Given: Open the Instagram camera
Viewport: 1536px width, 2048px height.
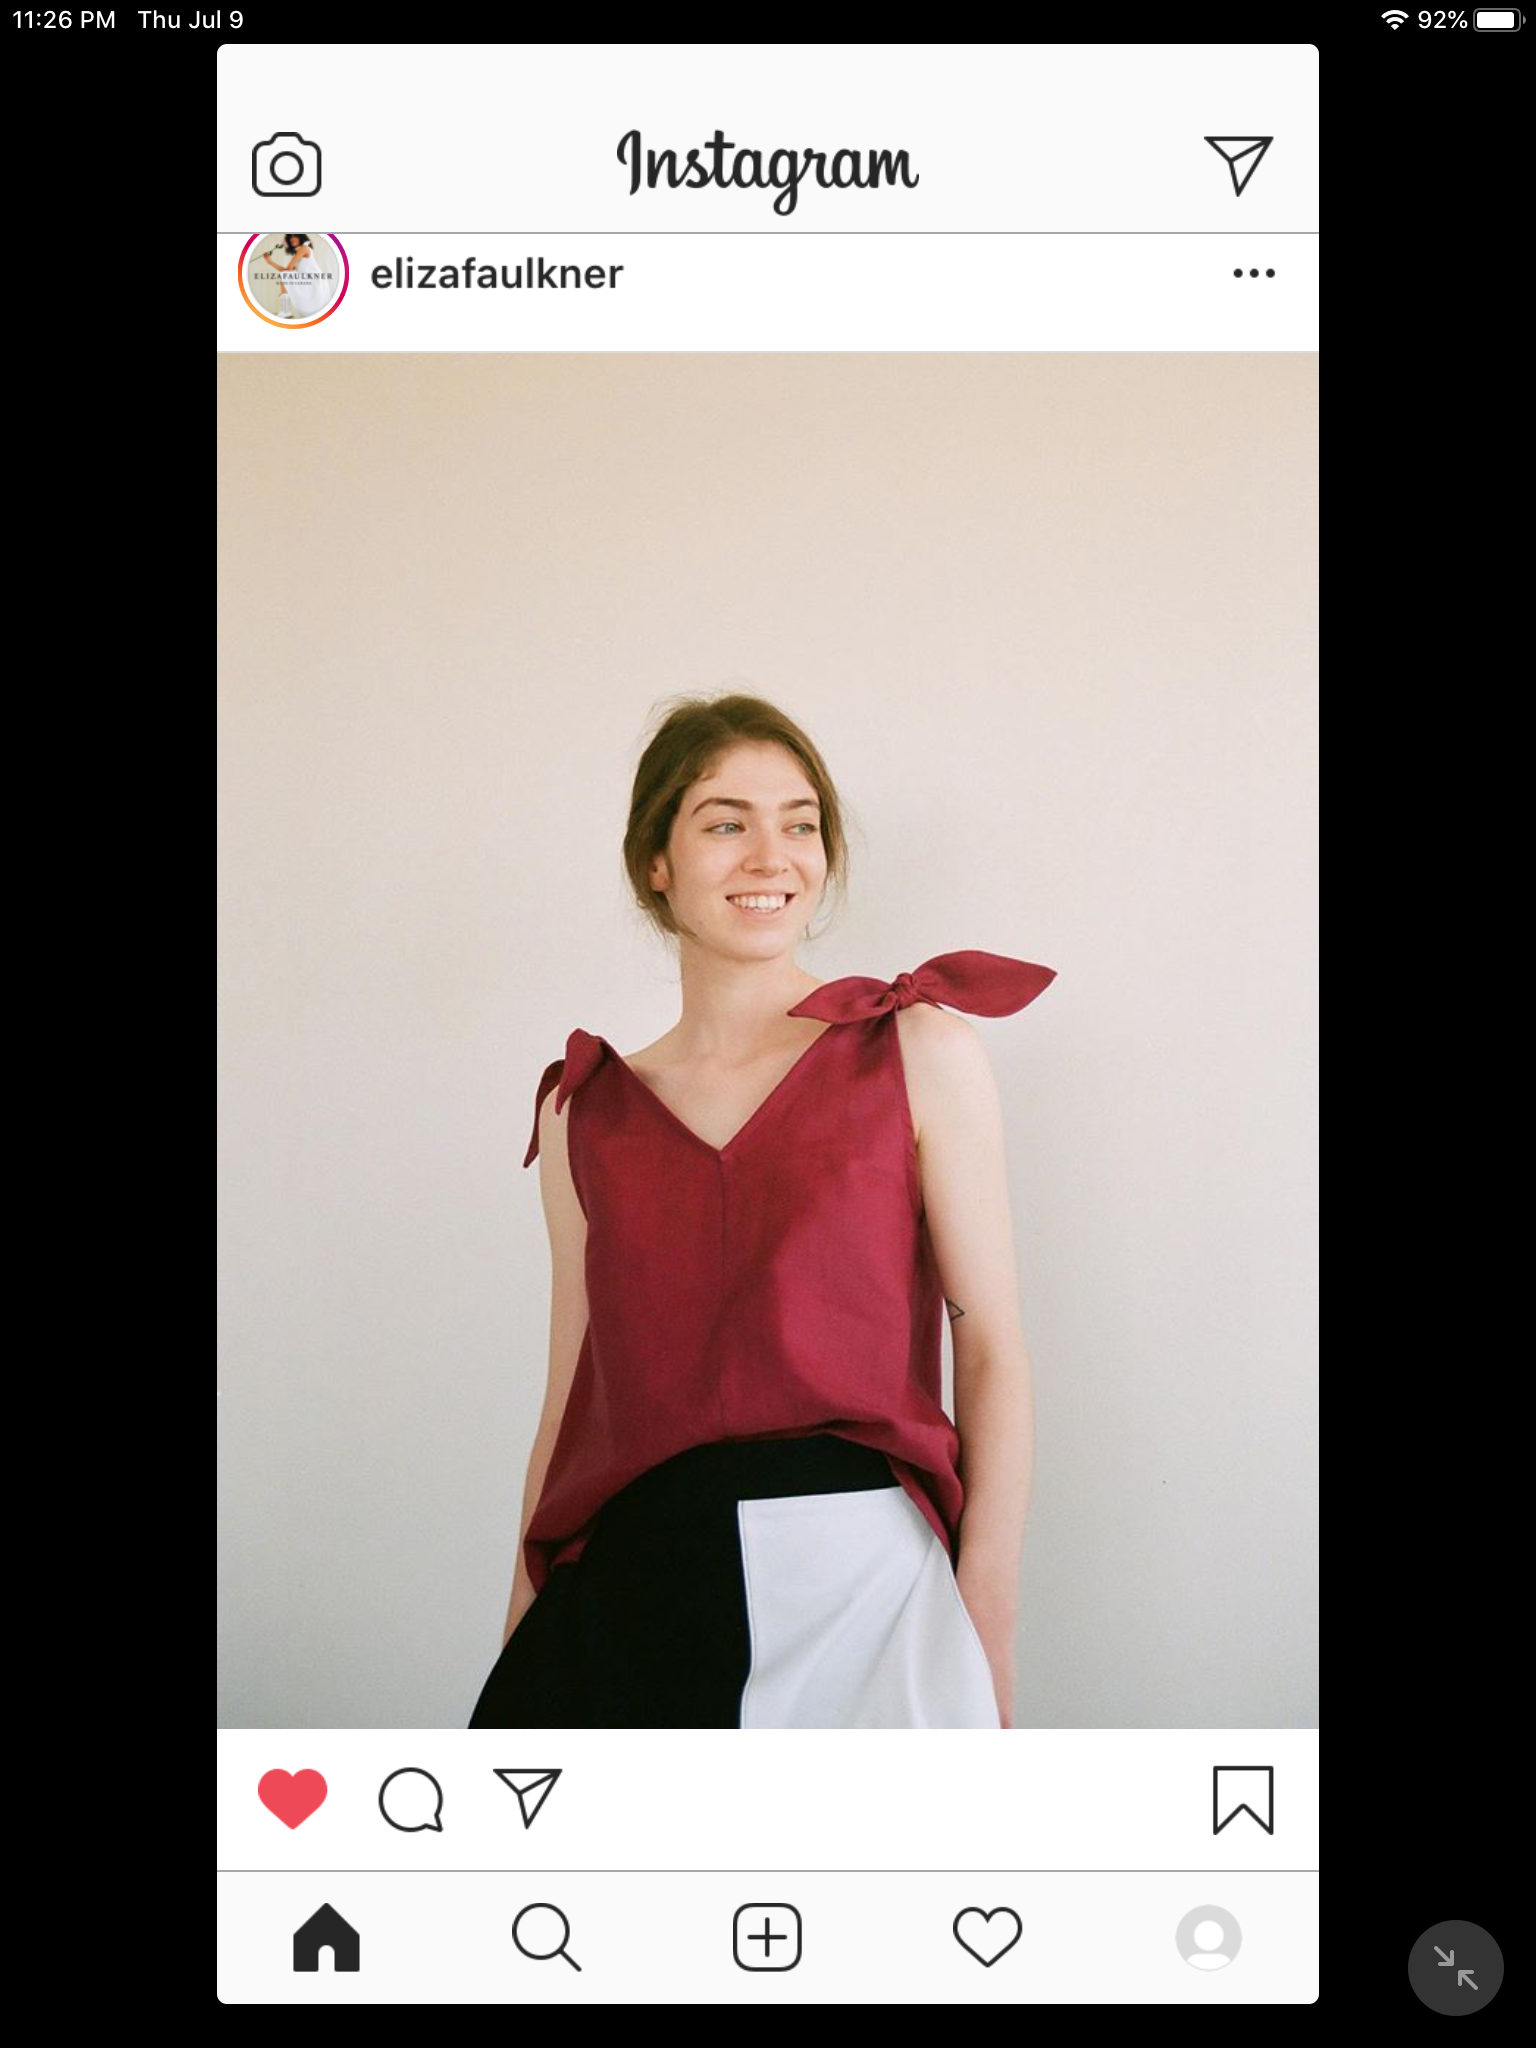Looking at the screenshot, I should (x=286, y=165).
